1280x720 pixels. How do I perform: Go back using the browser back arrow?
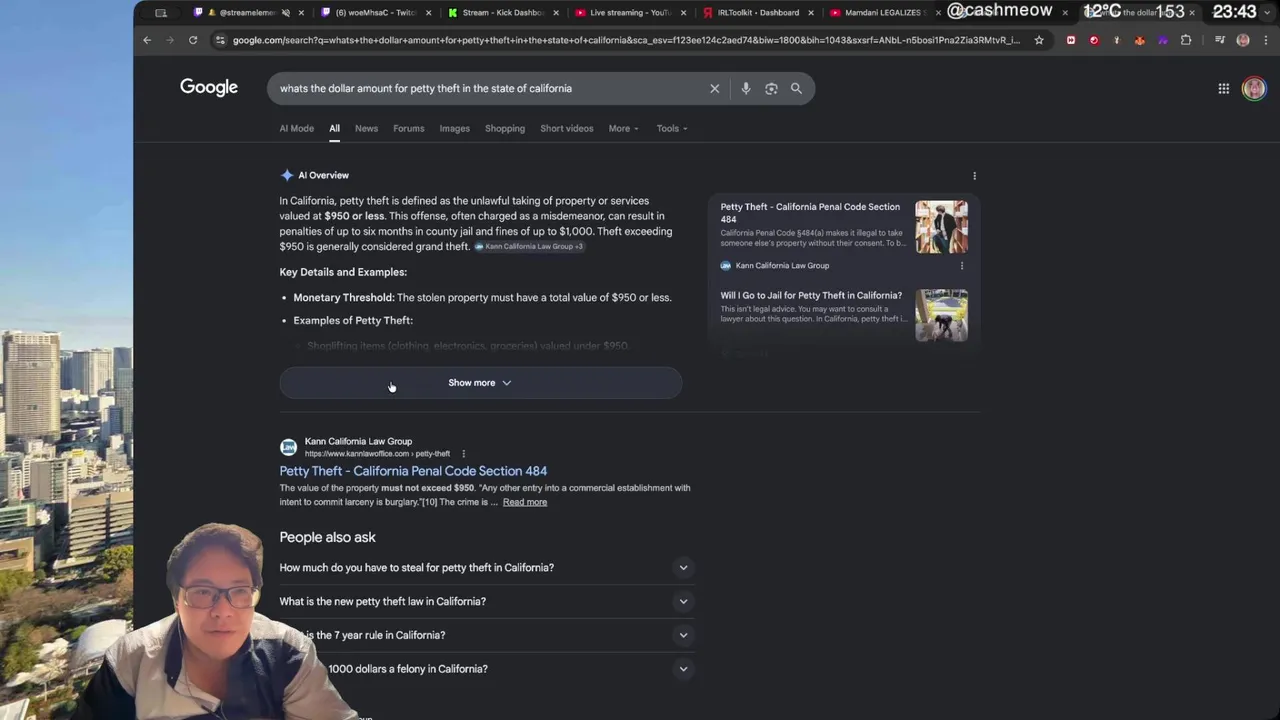(147, 40)
